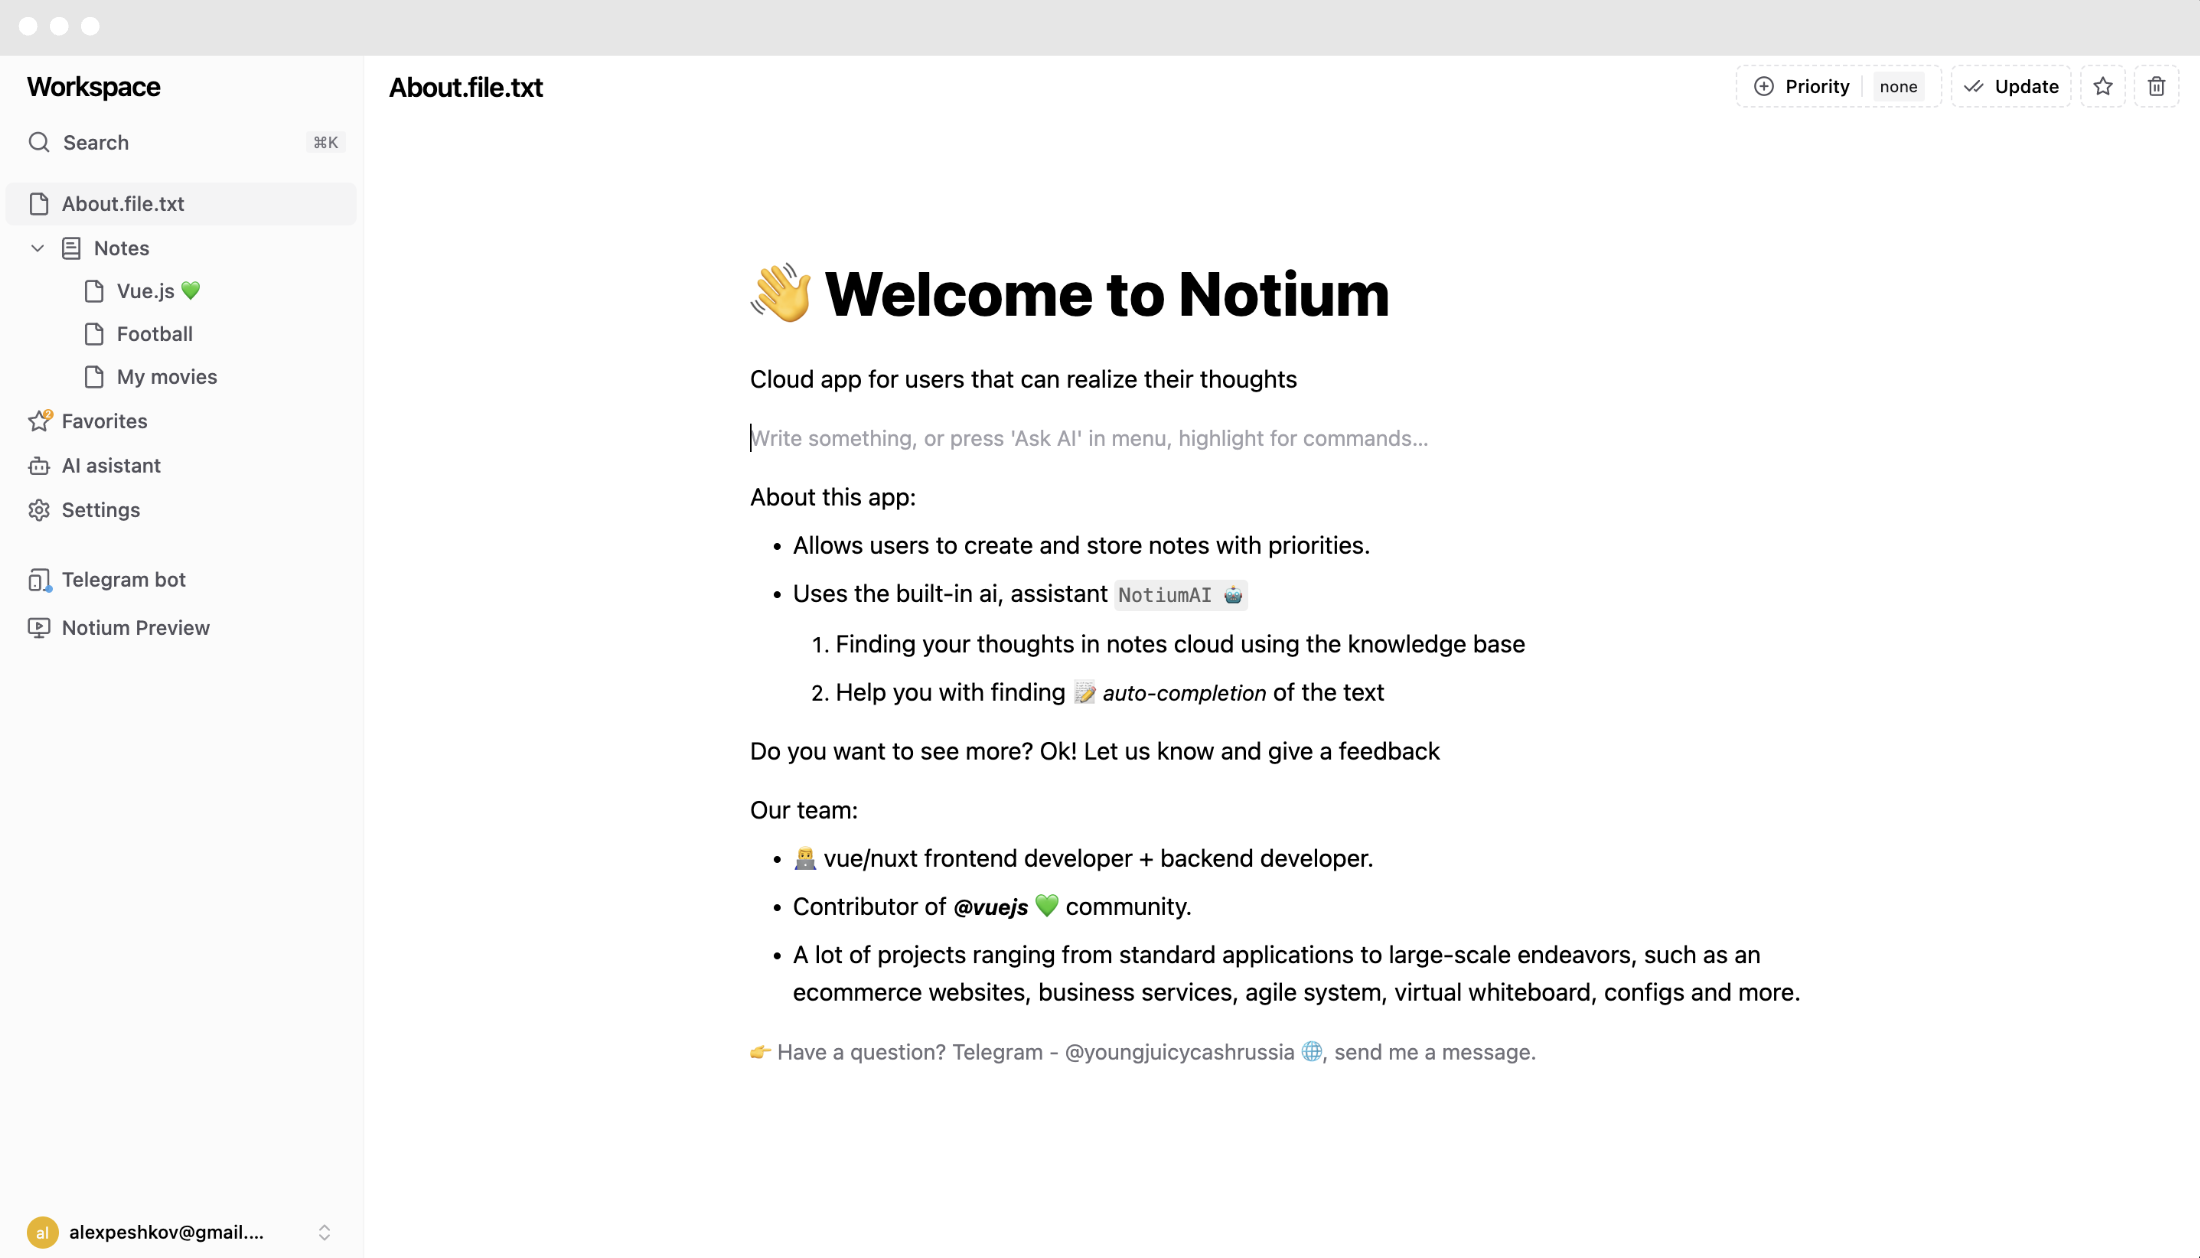The height and width of the screenshot is (1258, 2200).
Task: Click the Update double-check icon
Action: coord(1973,87)
